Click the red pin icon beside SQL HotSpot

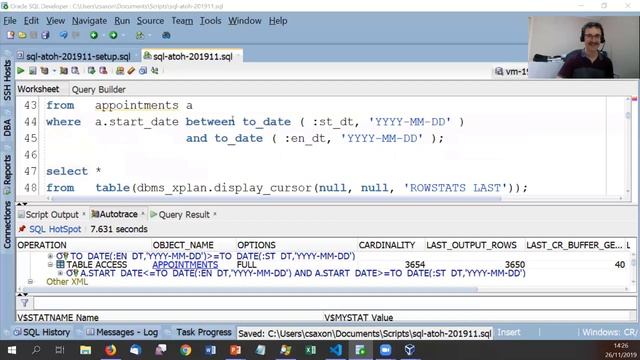(22, 229)
